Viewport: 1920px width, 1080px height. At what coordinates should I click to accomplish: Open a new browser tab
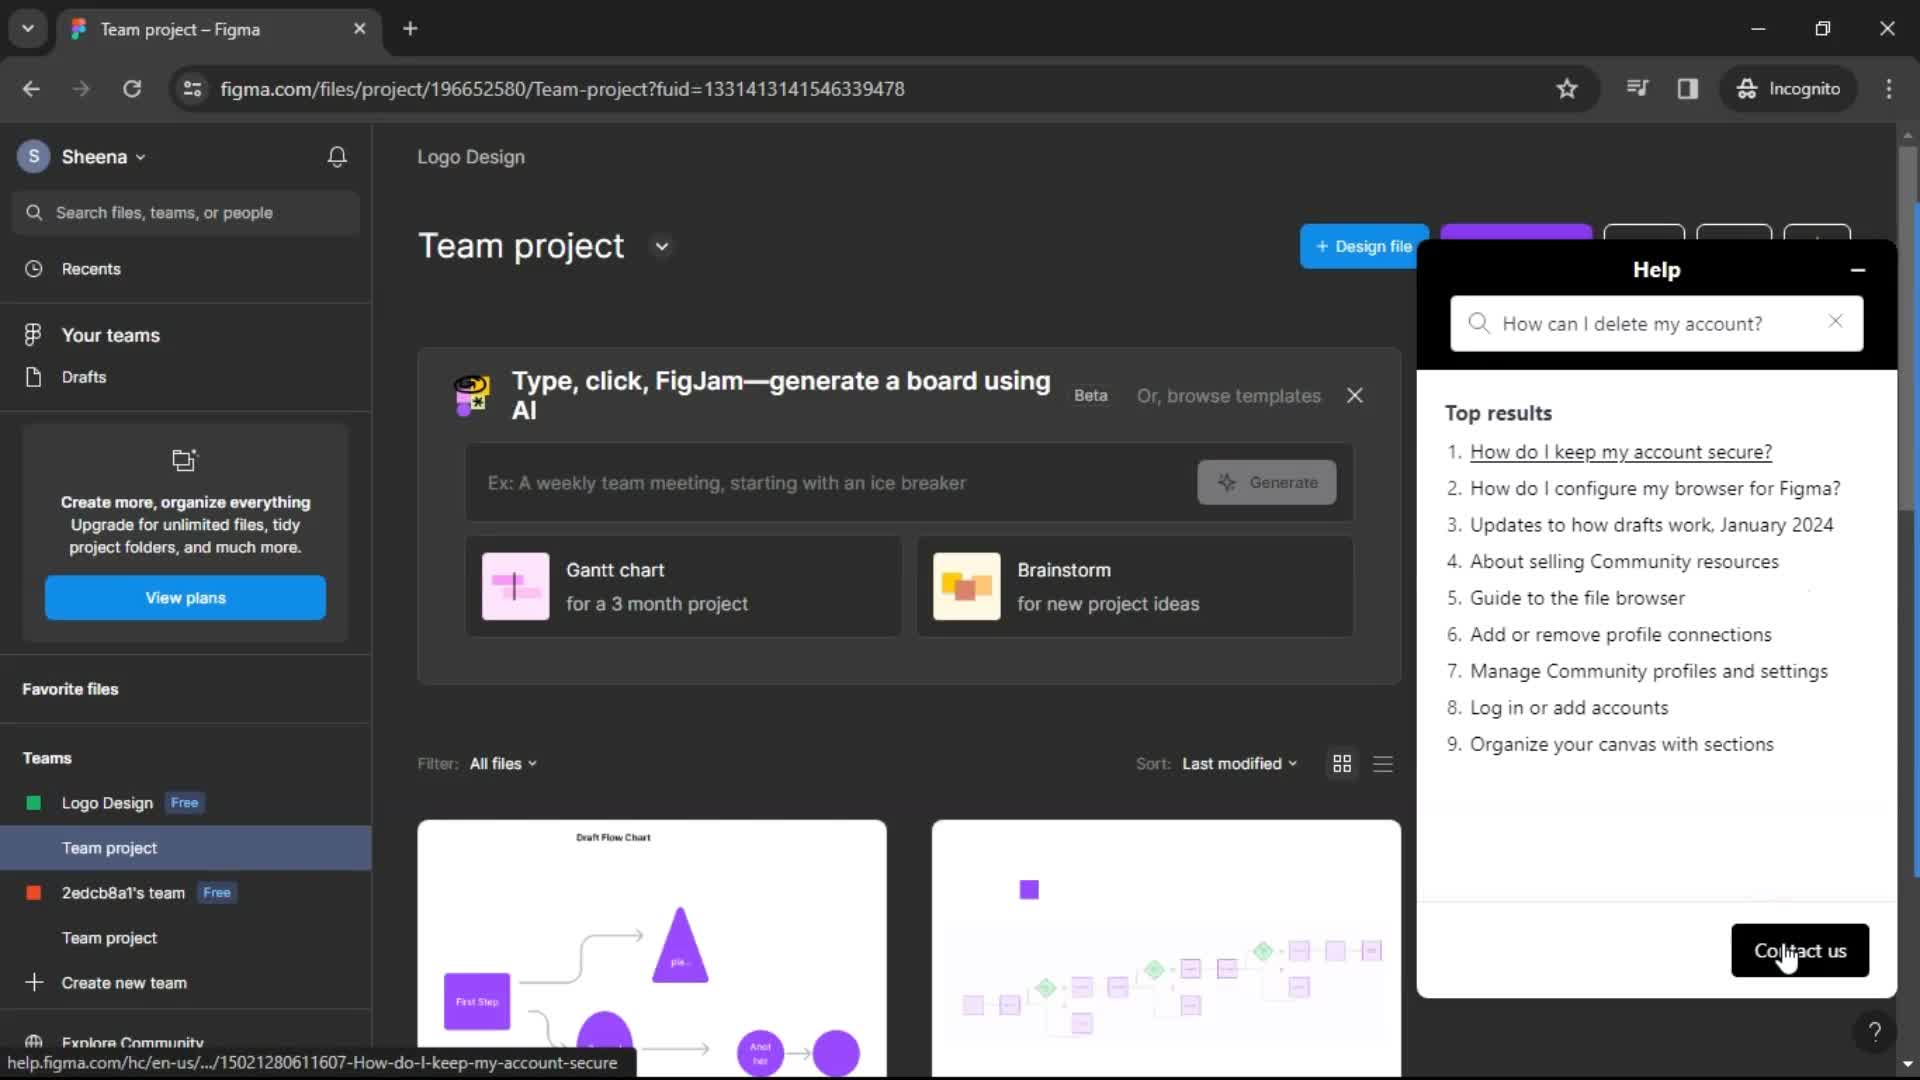tap(410, 29)
